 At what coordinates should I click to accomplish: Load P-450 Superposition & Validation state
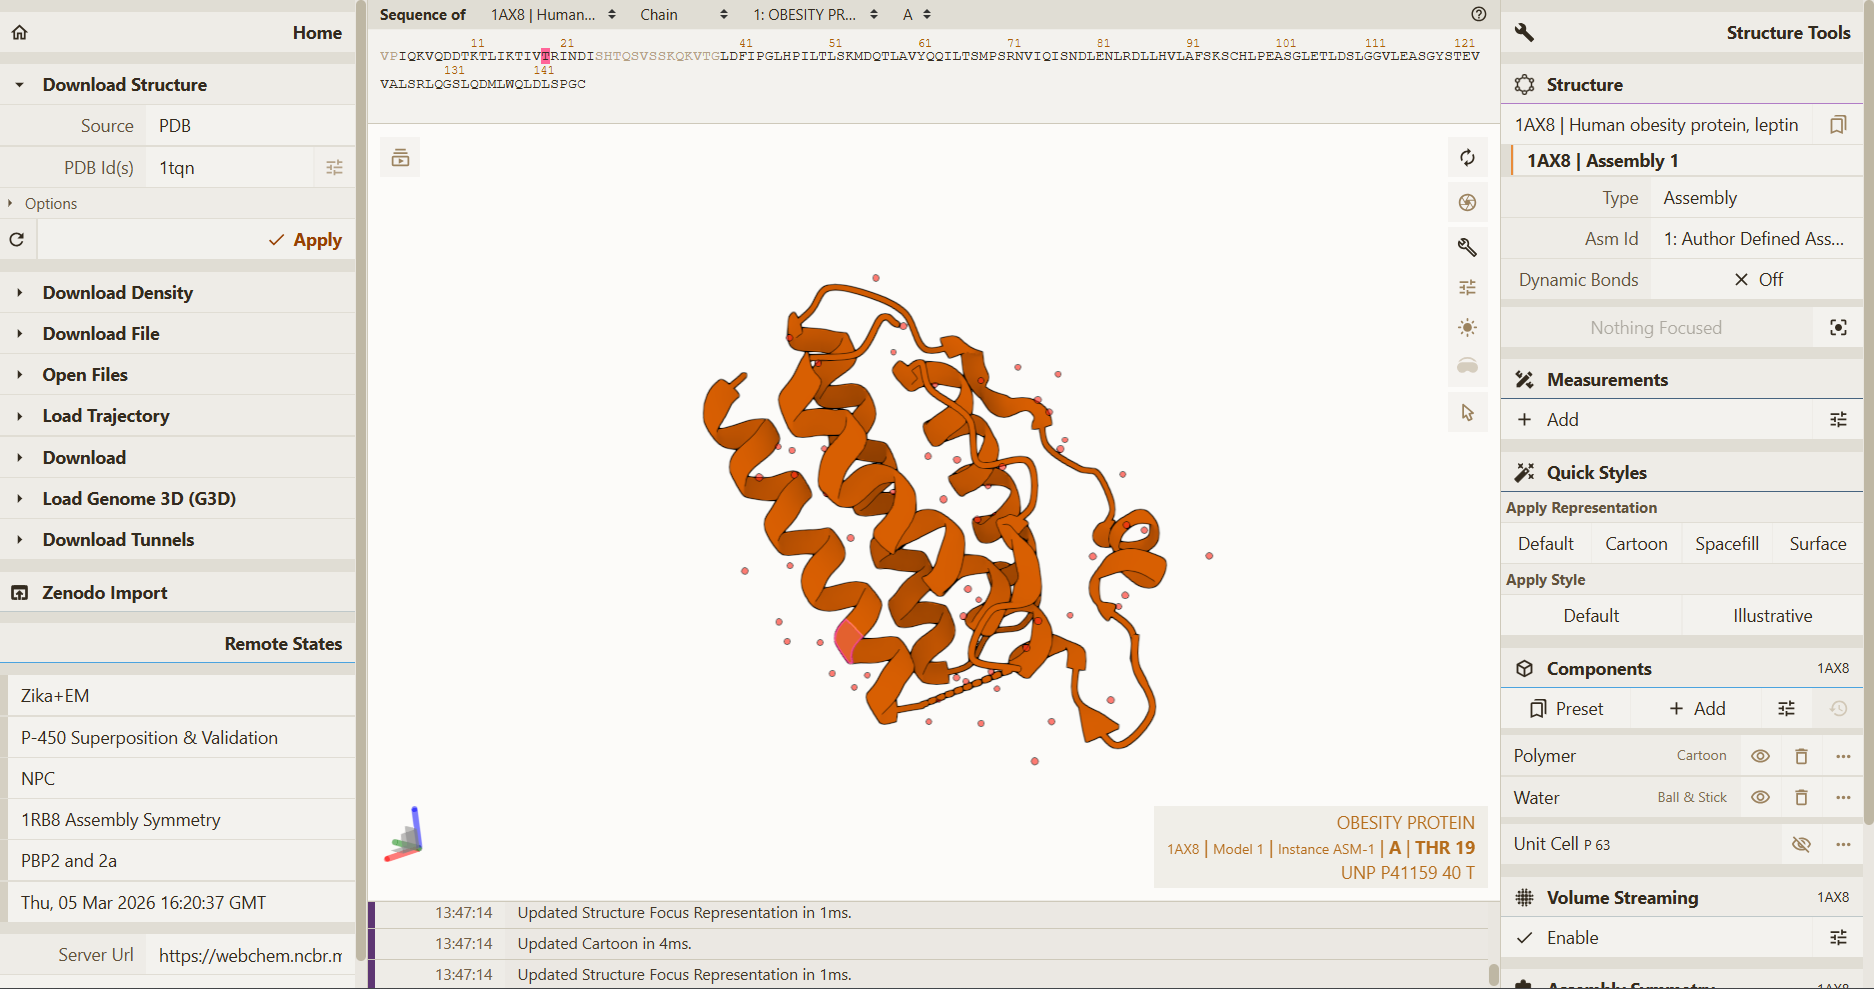point(181,738)
